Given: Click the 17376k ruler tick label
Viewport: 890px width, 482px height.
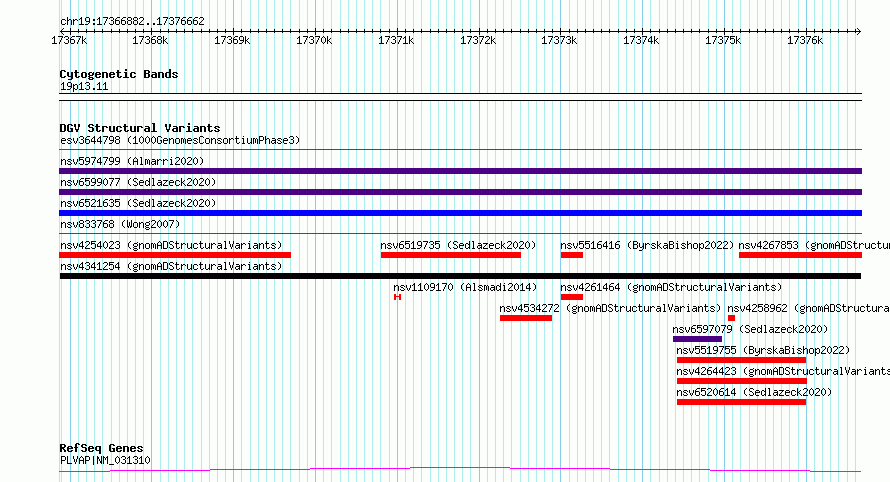Looking at the screenshot, I should coord(805,40).
